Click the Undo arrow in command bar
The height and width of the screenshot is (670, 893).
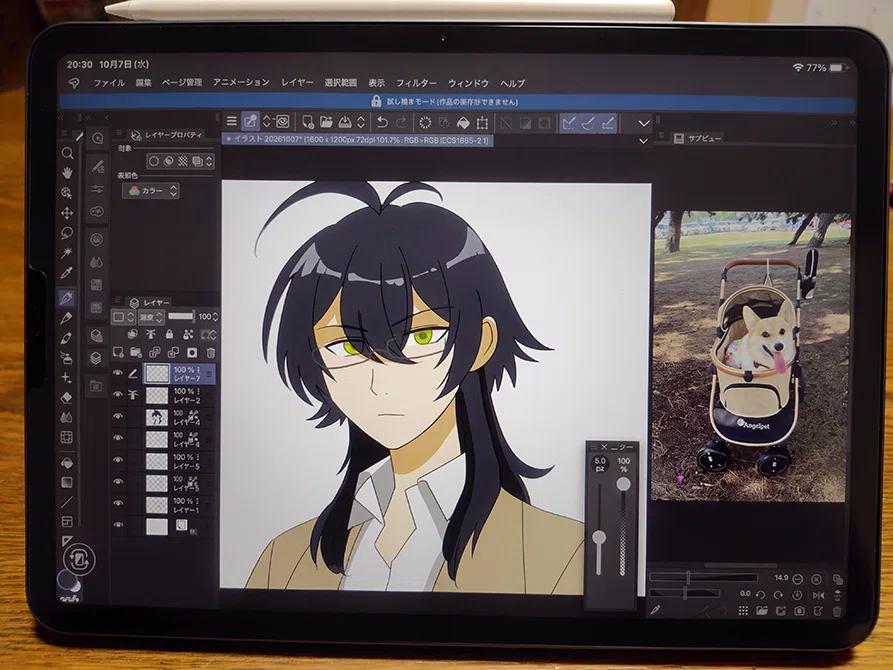(383, 122)
